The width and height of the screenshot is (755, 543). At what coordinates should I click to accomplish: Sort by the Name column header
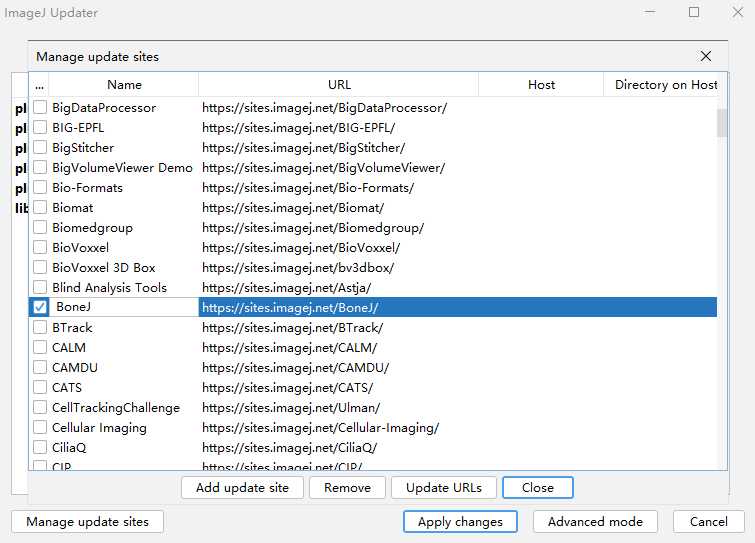124,85
